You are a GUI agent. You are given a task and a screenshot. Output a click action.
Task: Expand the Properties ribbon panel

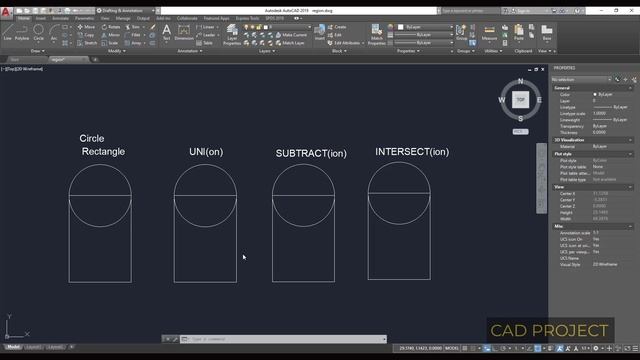coord(408,51)
